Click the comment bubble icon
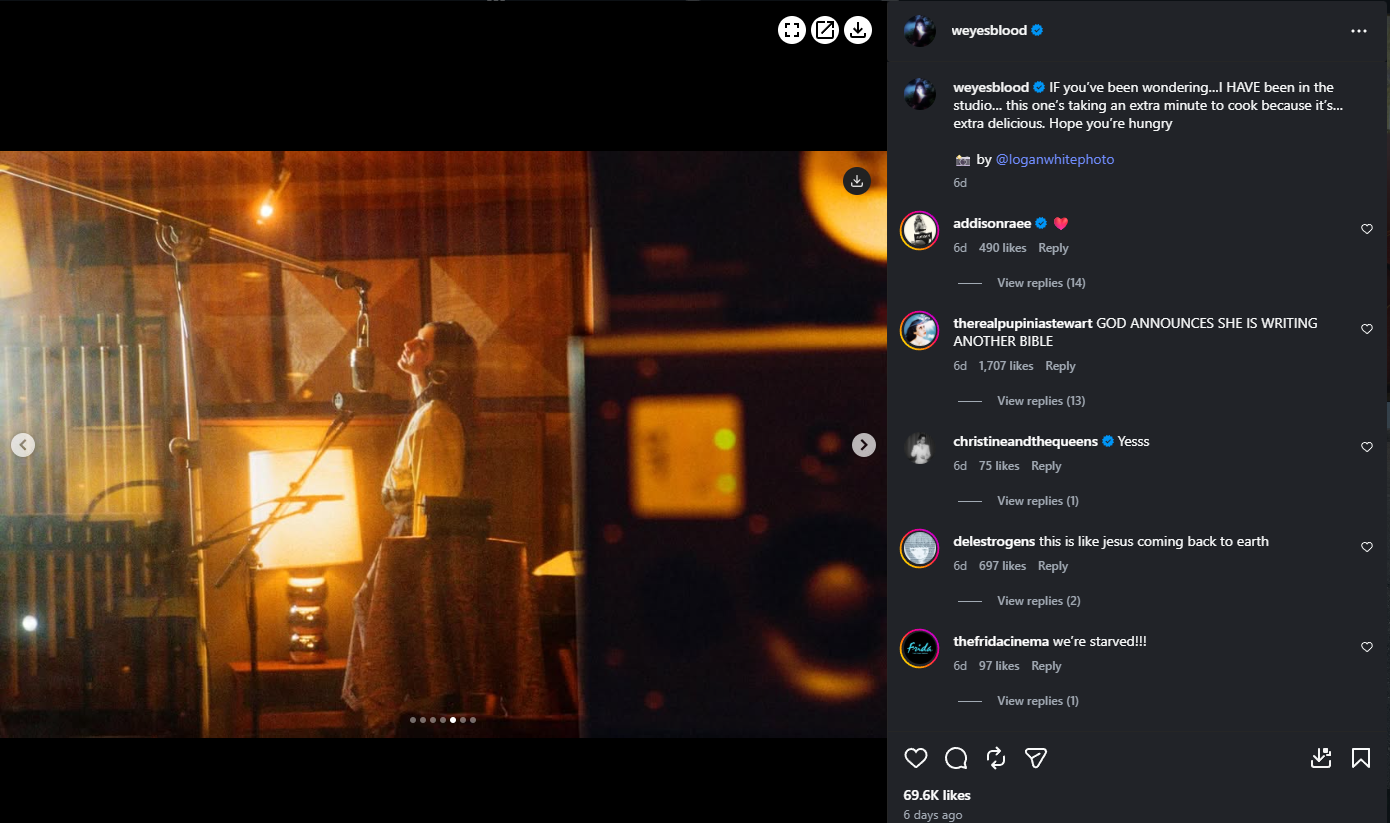This screenshot has height=823, width=1390. (x=956, y=758)
